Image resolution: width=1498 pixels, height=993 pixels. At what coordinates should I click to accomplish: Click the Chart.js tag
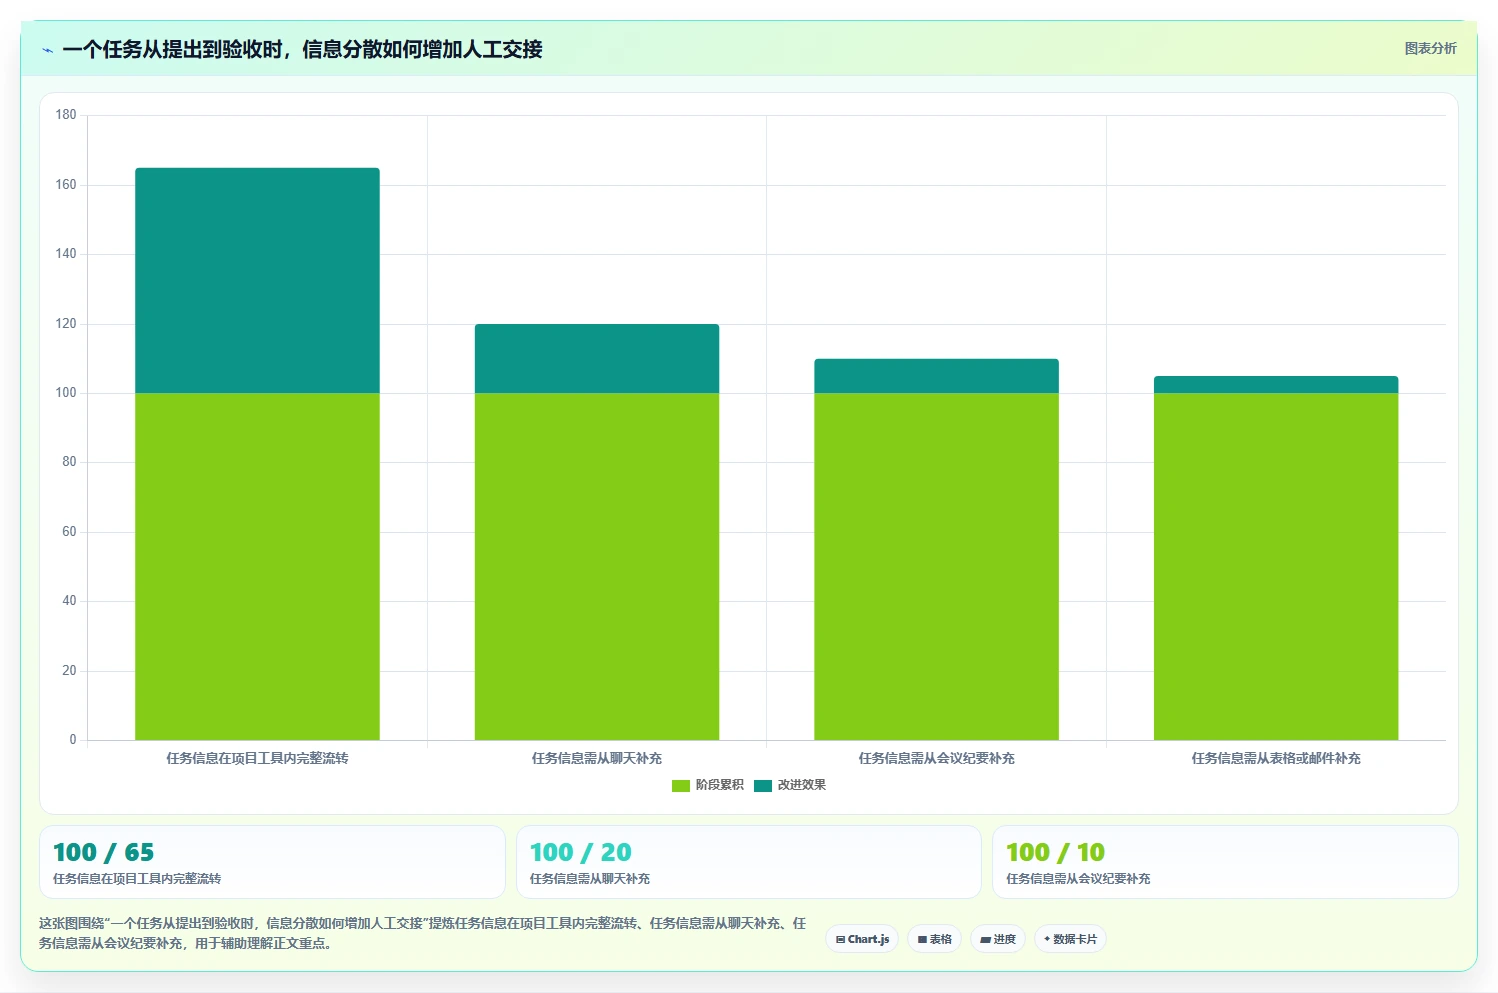(x=862, y=939)
